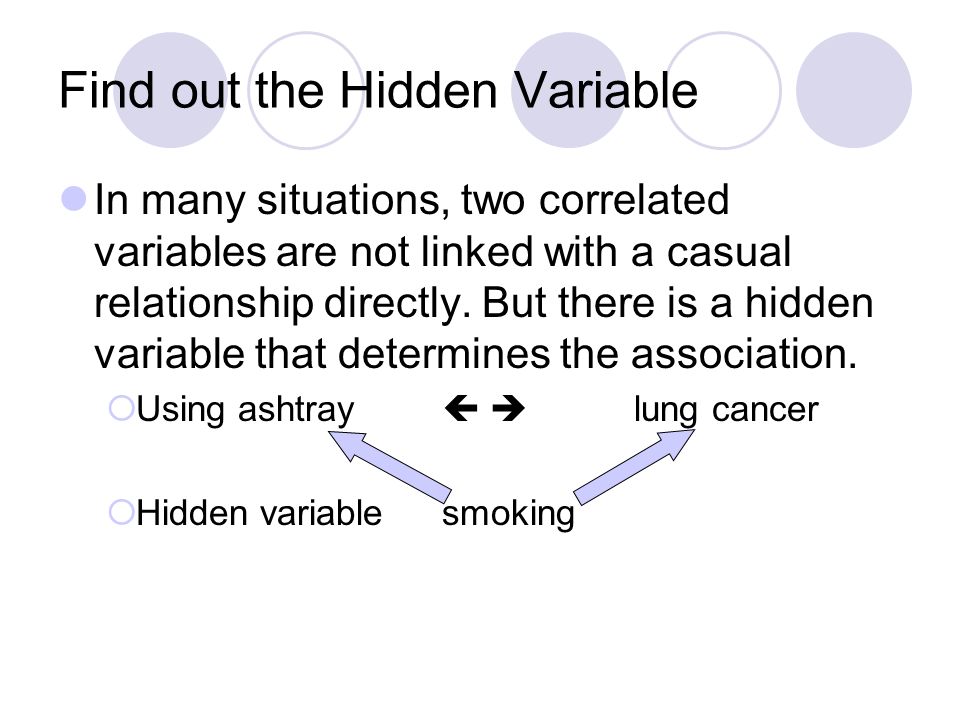Click the word 'association' in the paragraph
Viewport: 960px width, 720px height.
tap(743, 354)
